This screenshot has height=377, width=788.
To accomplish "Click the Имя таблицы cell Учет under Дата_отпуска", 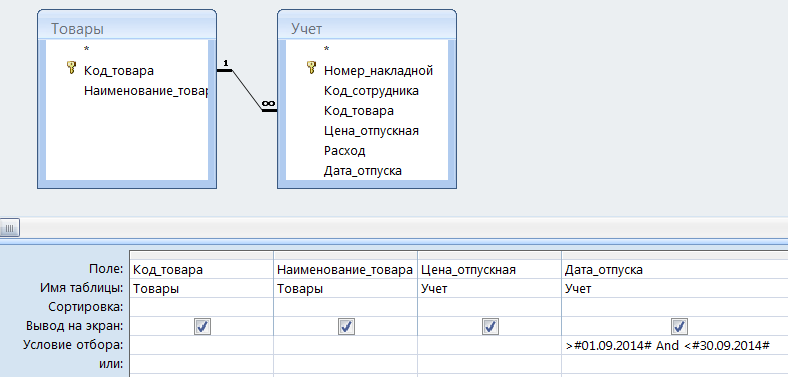I will click(x=675, y=289).
